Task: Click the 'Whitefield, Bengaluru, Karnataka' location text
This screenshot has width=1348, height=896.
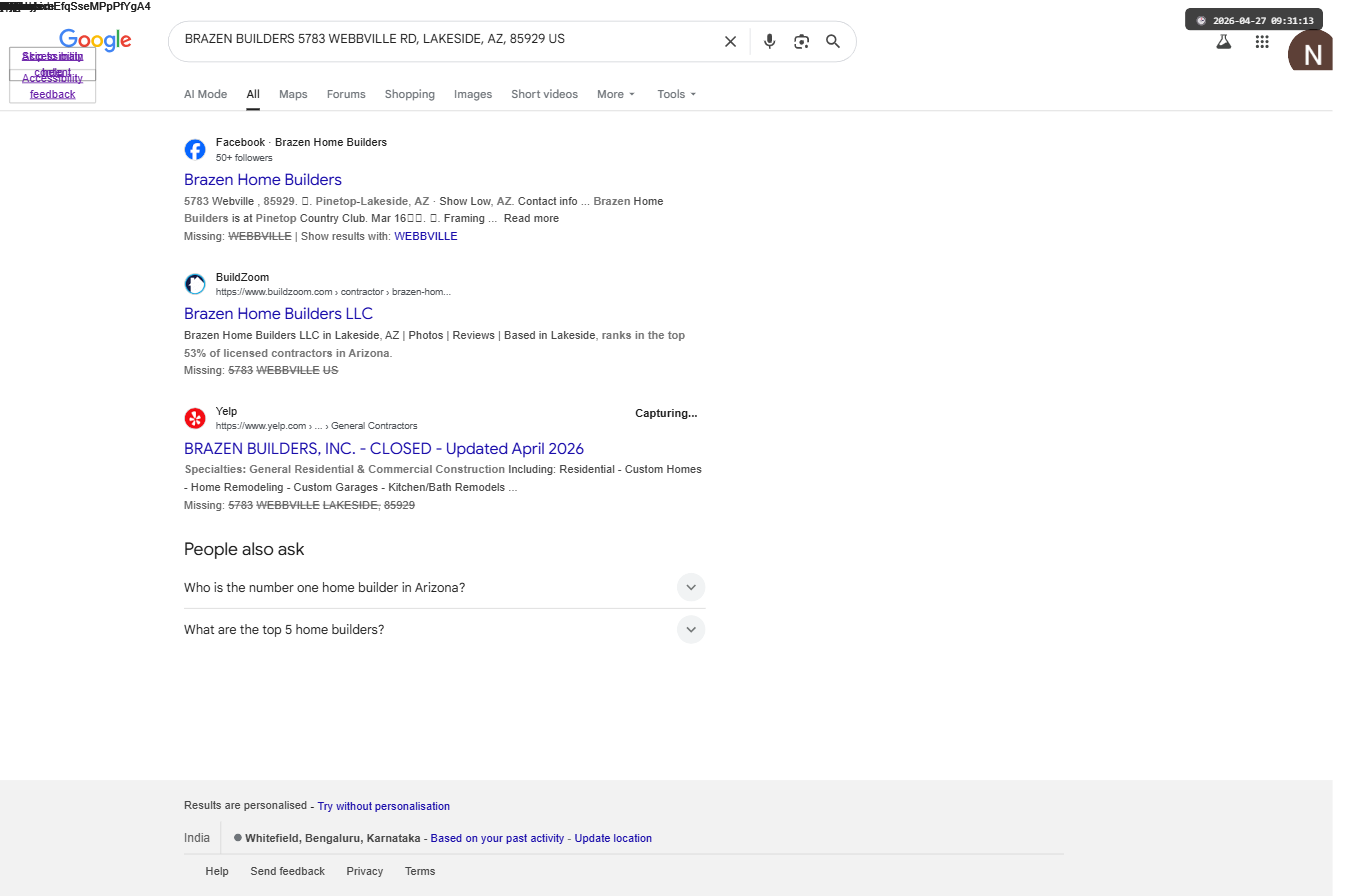Action: (333, 838)
